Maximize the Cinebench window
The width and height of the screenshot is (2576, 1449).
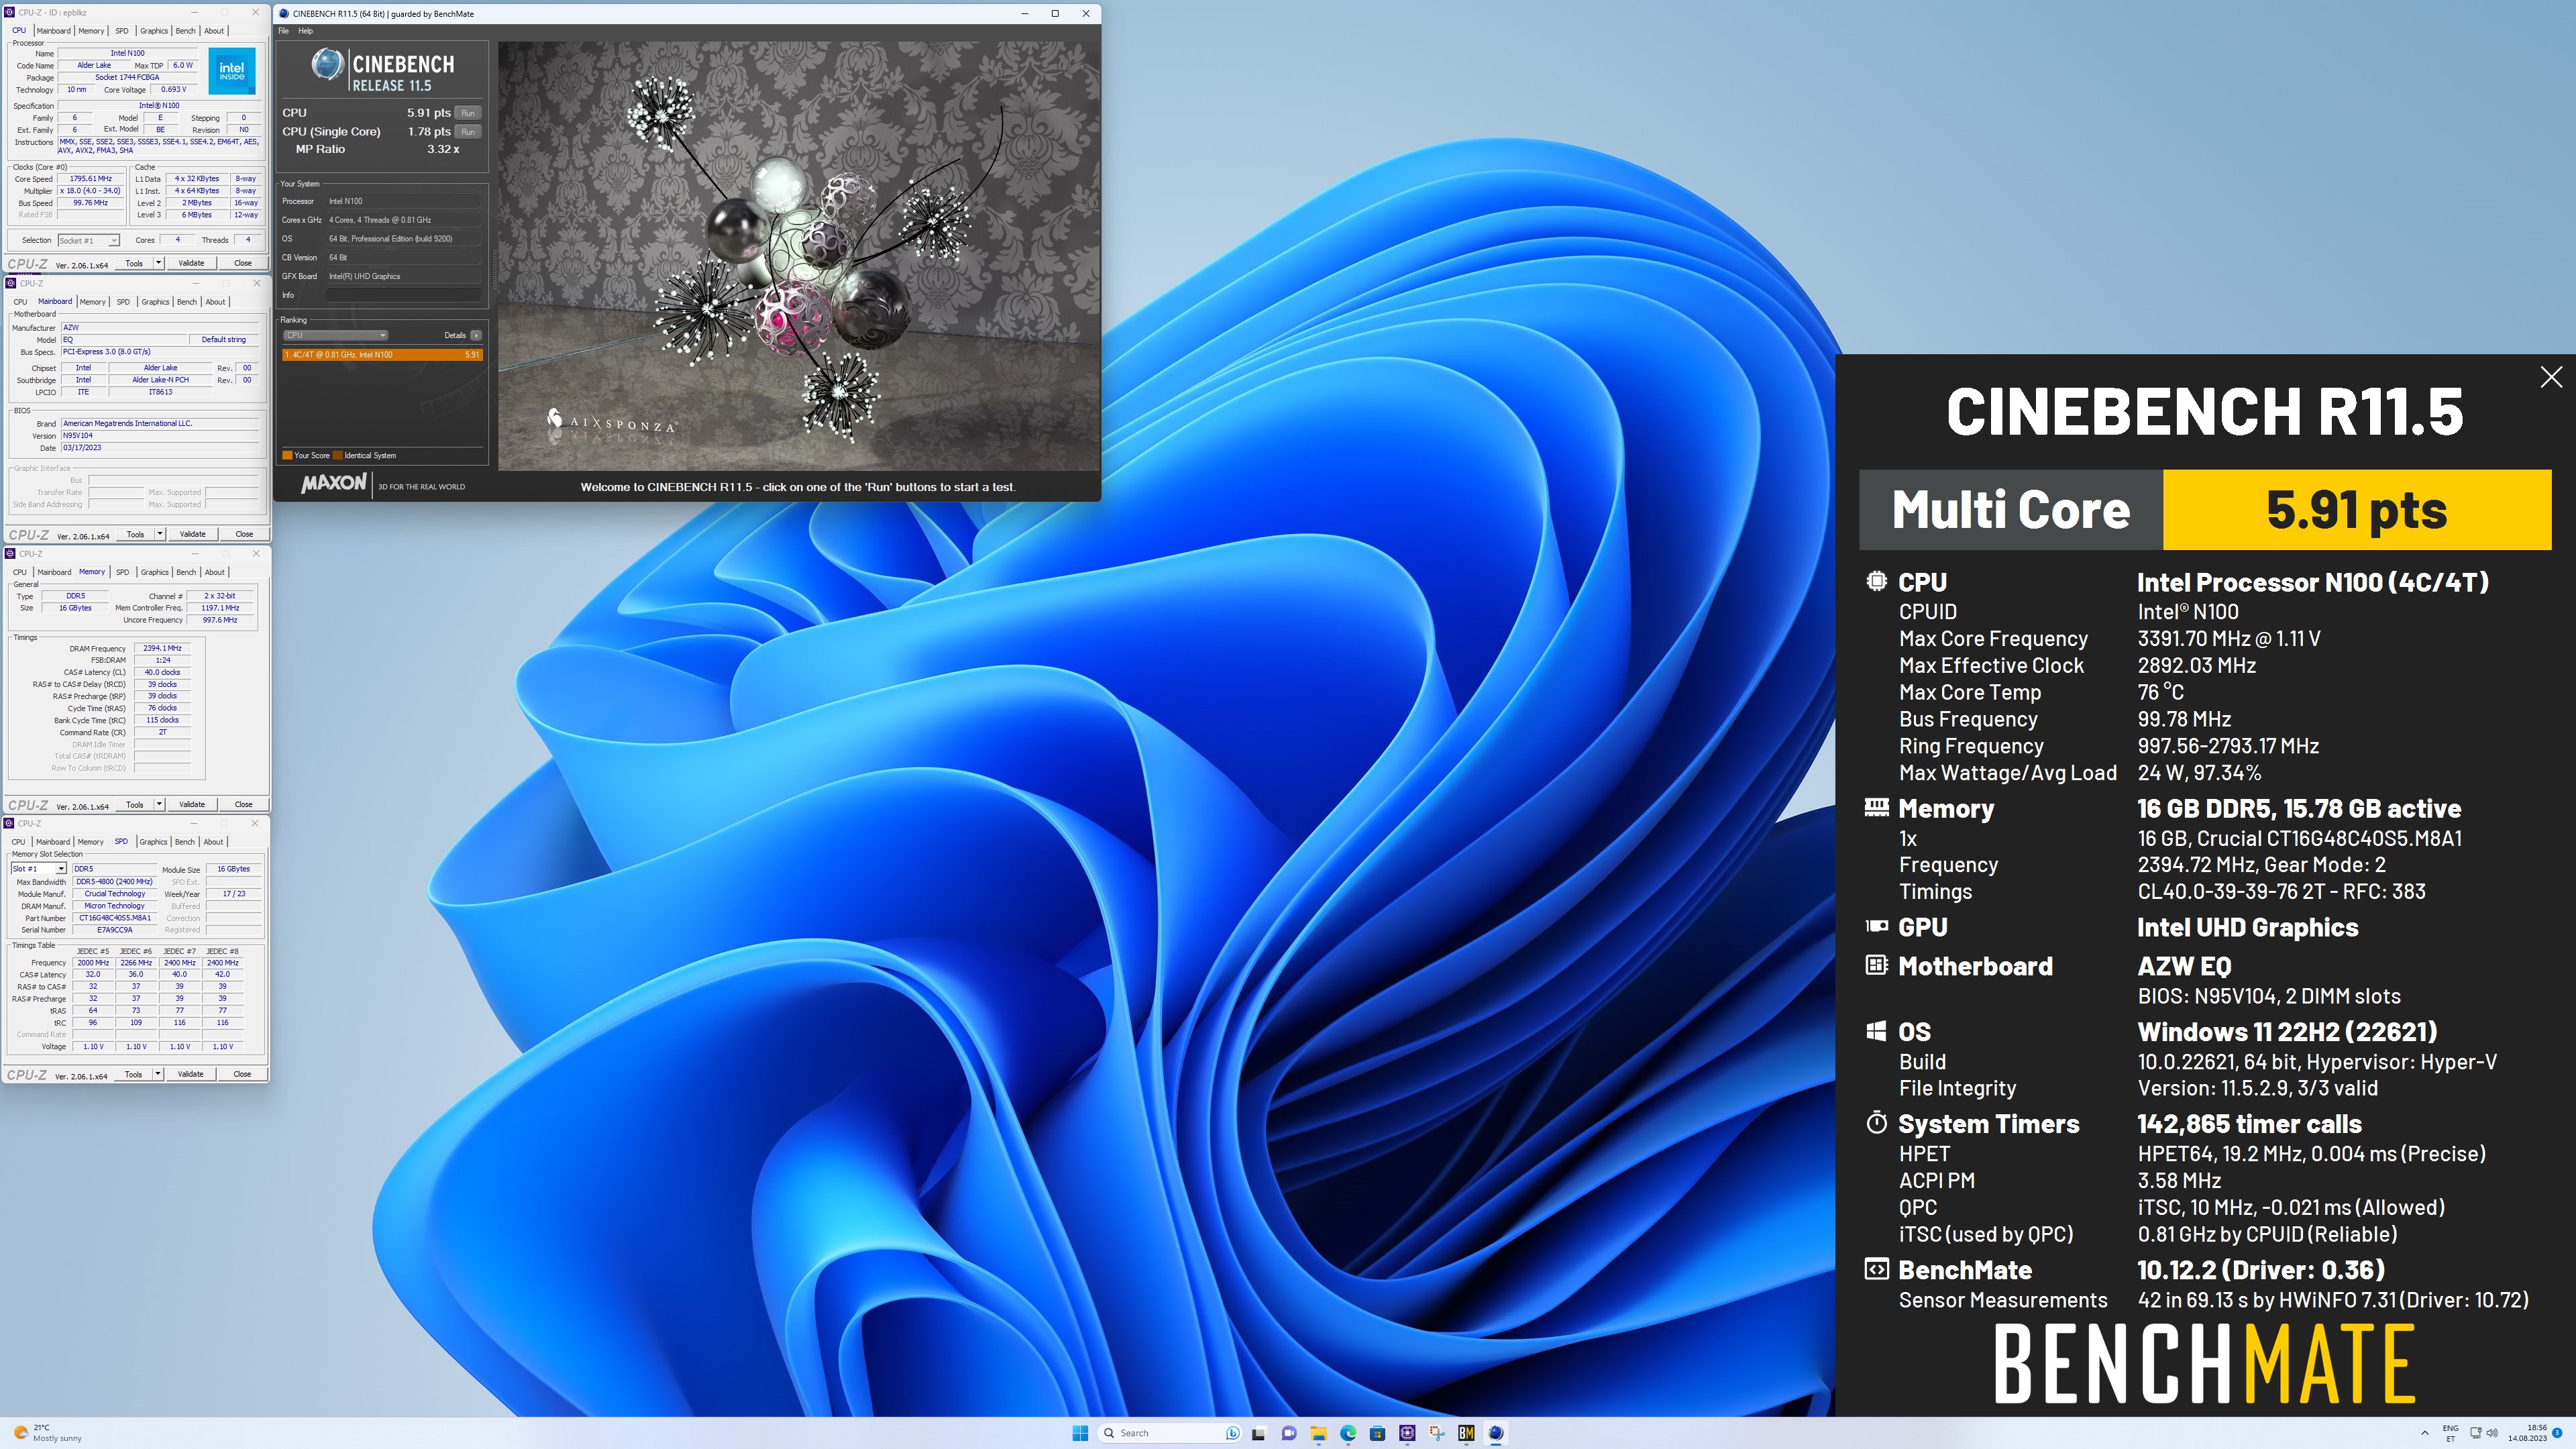(x=1055, y=14)
